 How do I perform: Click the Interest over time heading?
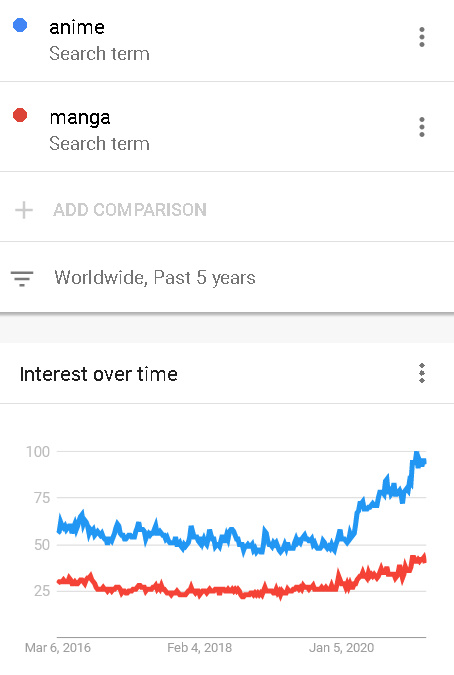99,374
